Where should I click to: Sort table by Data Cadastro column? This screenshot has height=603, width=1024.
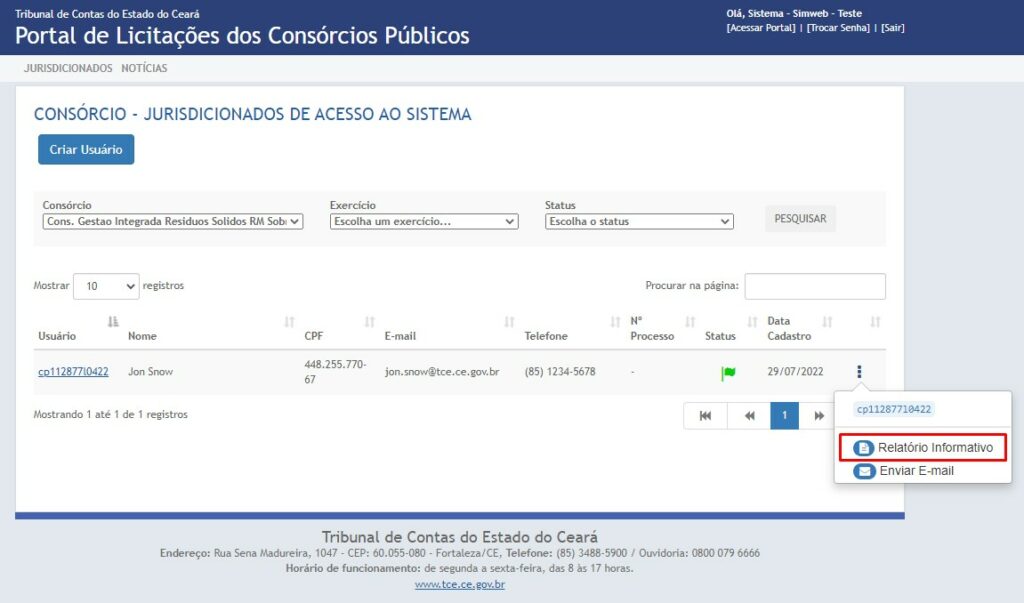(x=827, y=322)
